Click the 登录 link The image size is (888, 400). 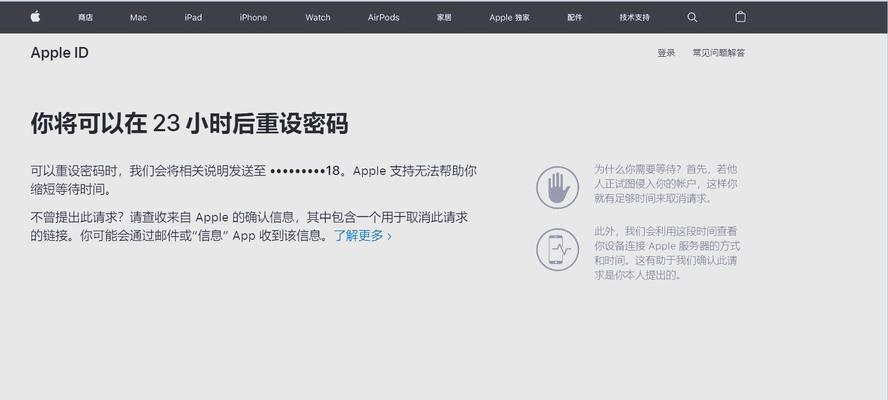(x=666, y=53)
